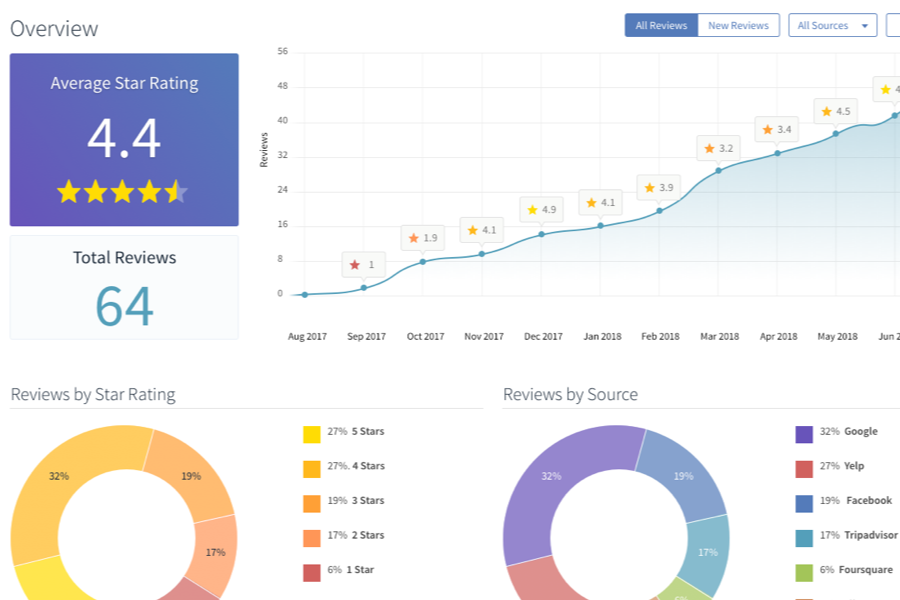Click the Google purple legend swatch
900x600 pixels.
[804, 435]
